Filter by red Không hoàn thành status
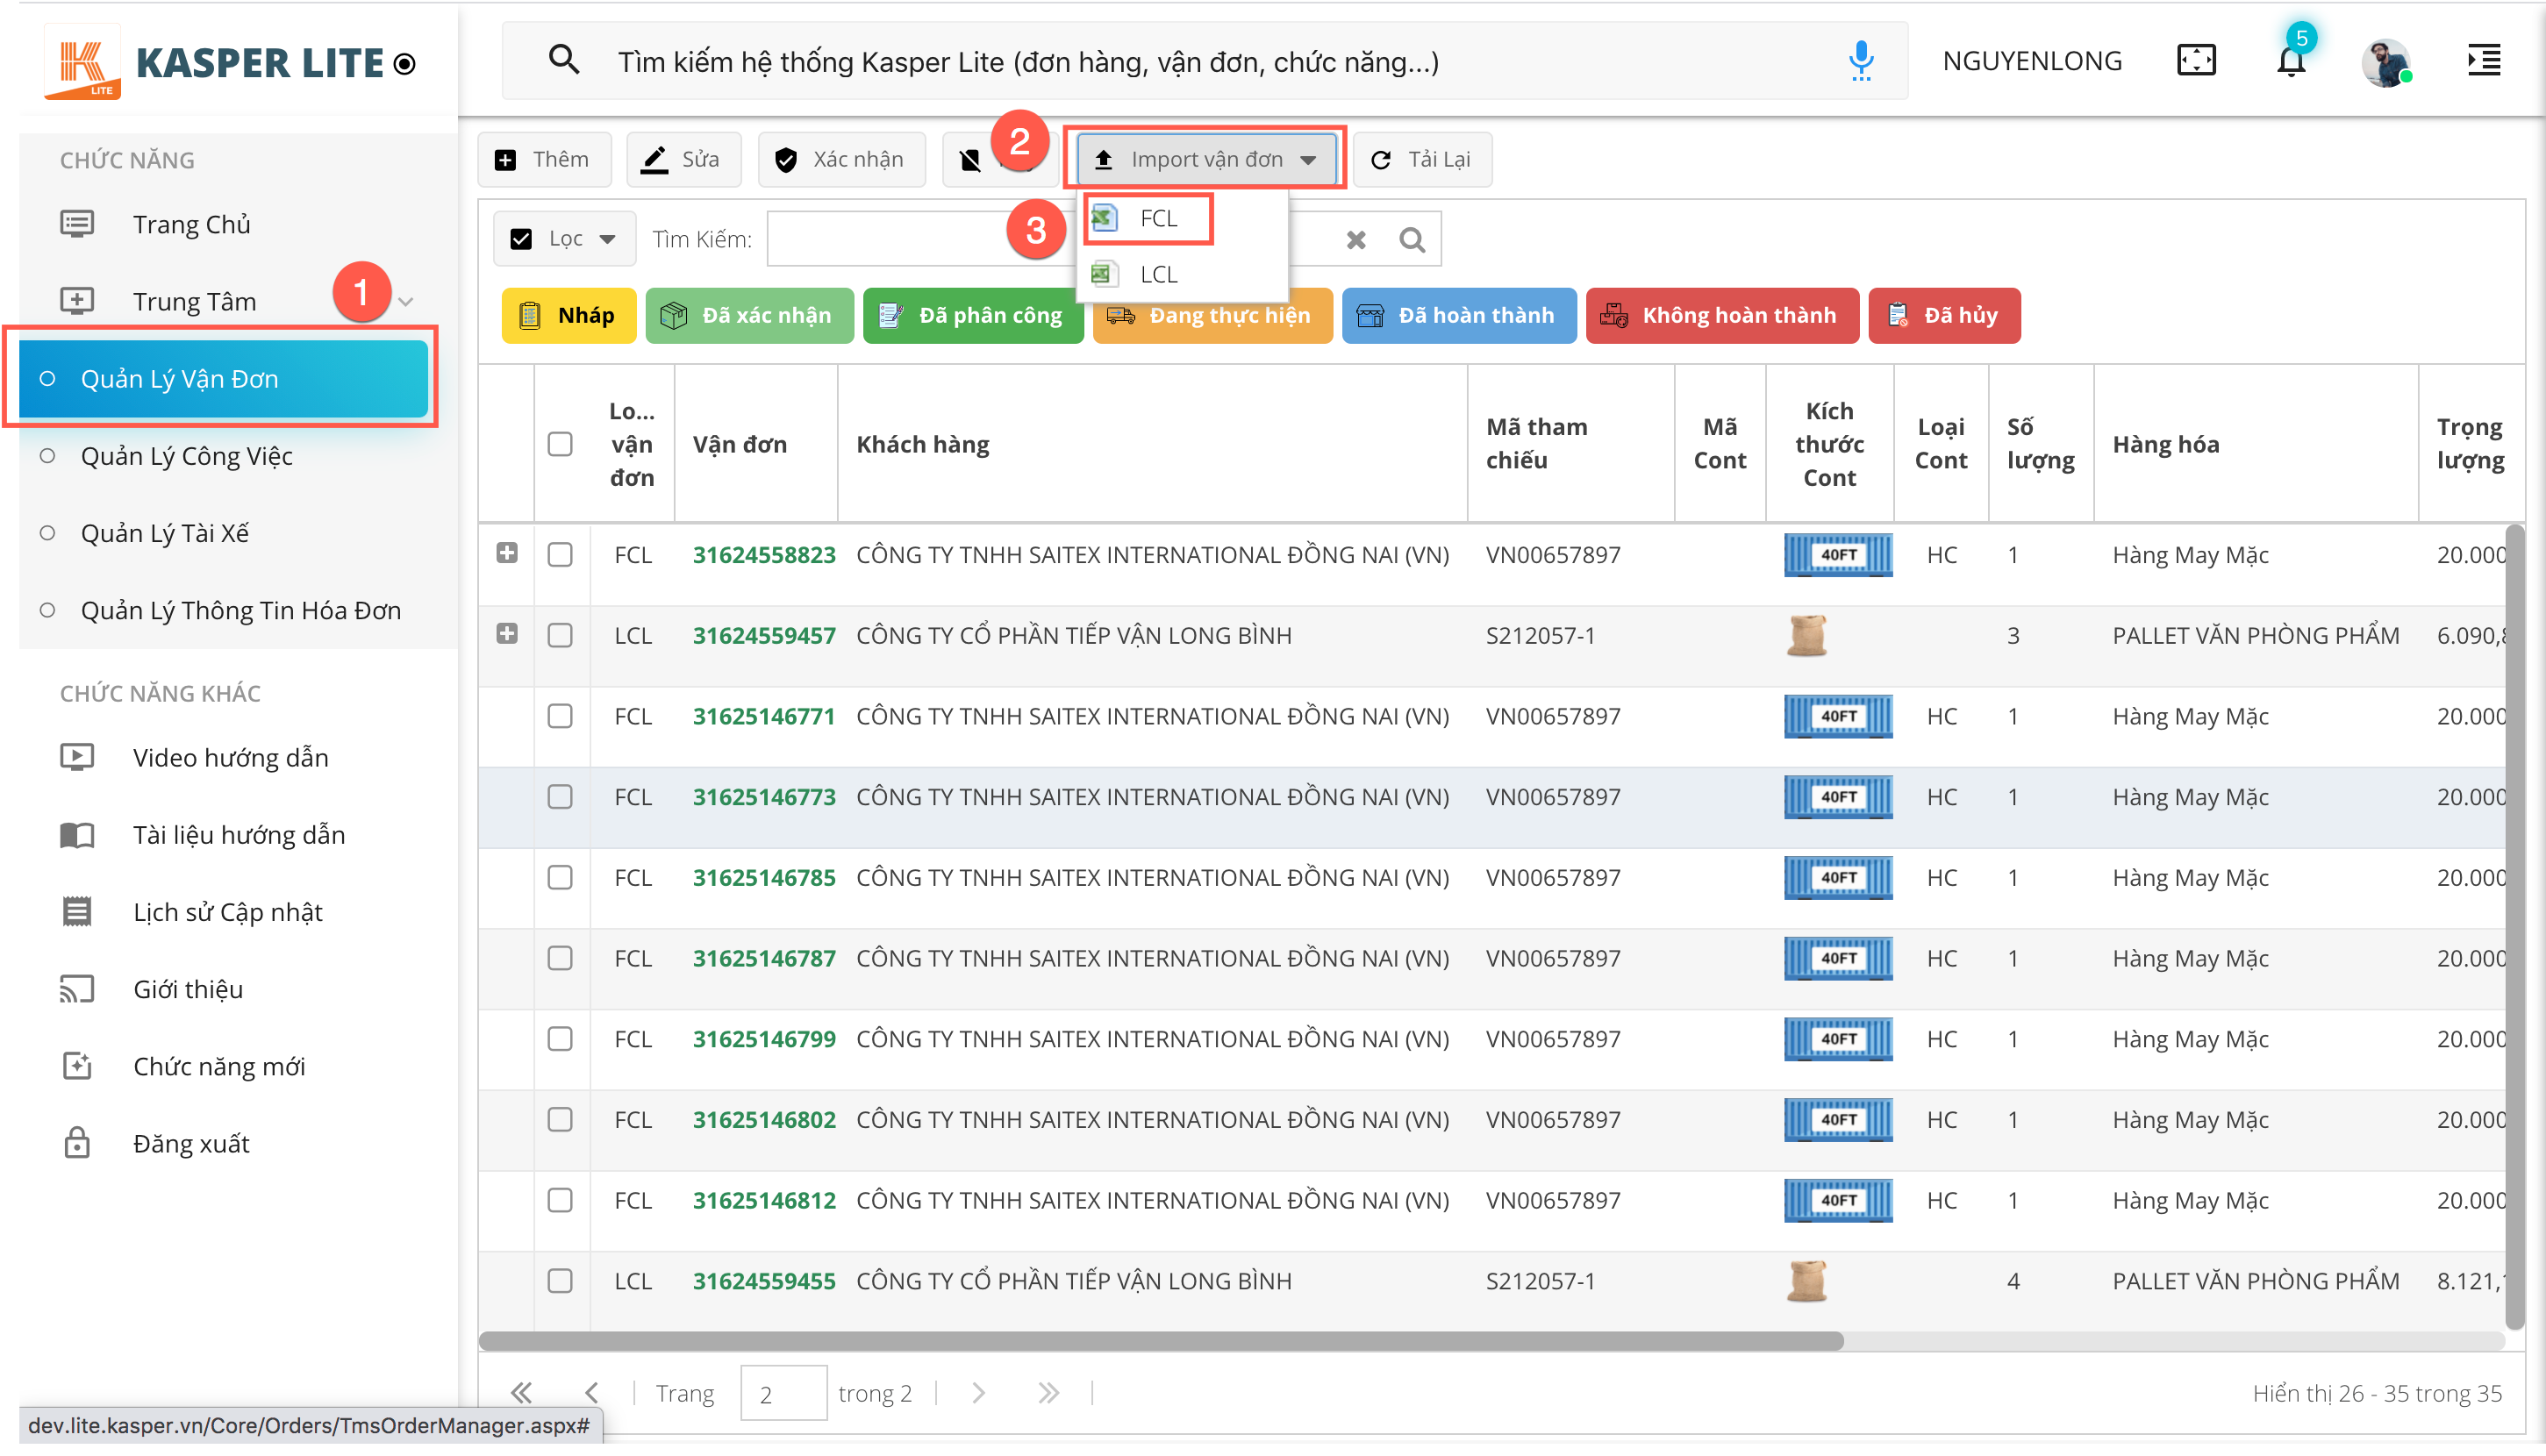The height and width of the screenshot is (1456, 2546). pos(1722,316)
